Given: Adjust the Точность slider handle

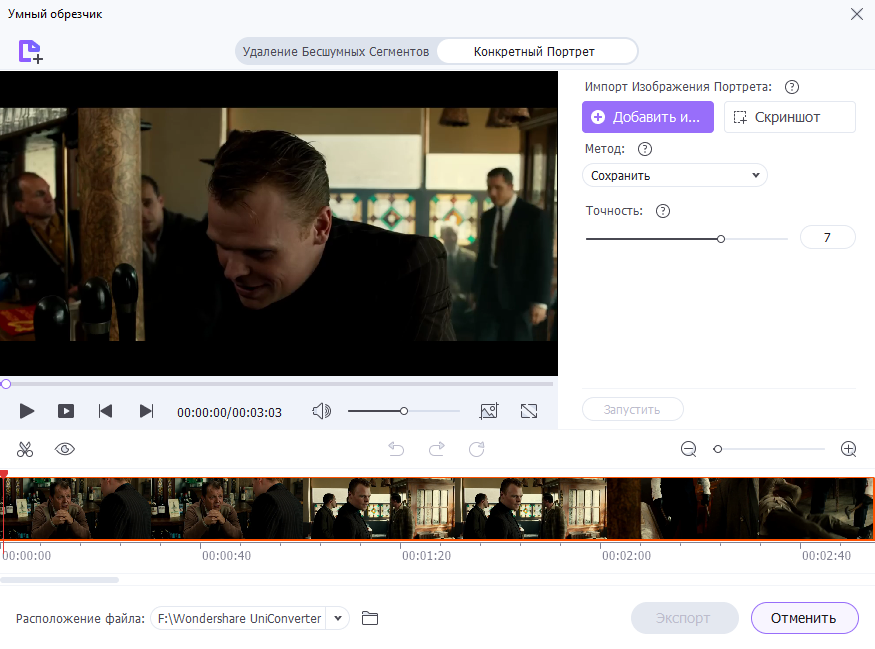Looking at the screenshot, I should tap(720, 239).
